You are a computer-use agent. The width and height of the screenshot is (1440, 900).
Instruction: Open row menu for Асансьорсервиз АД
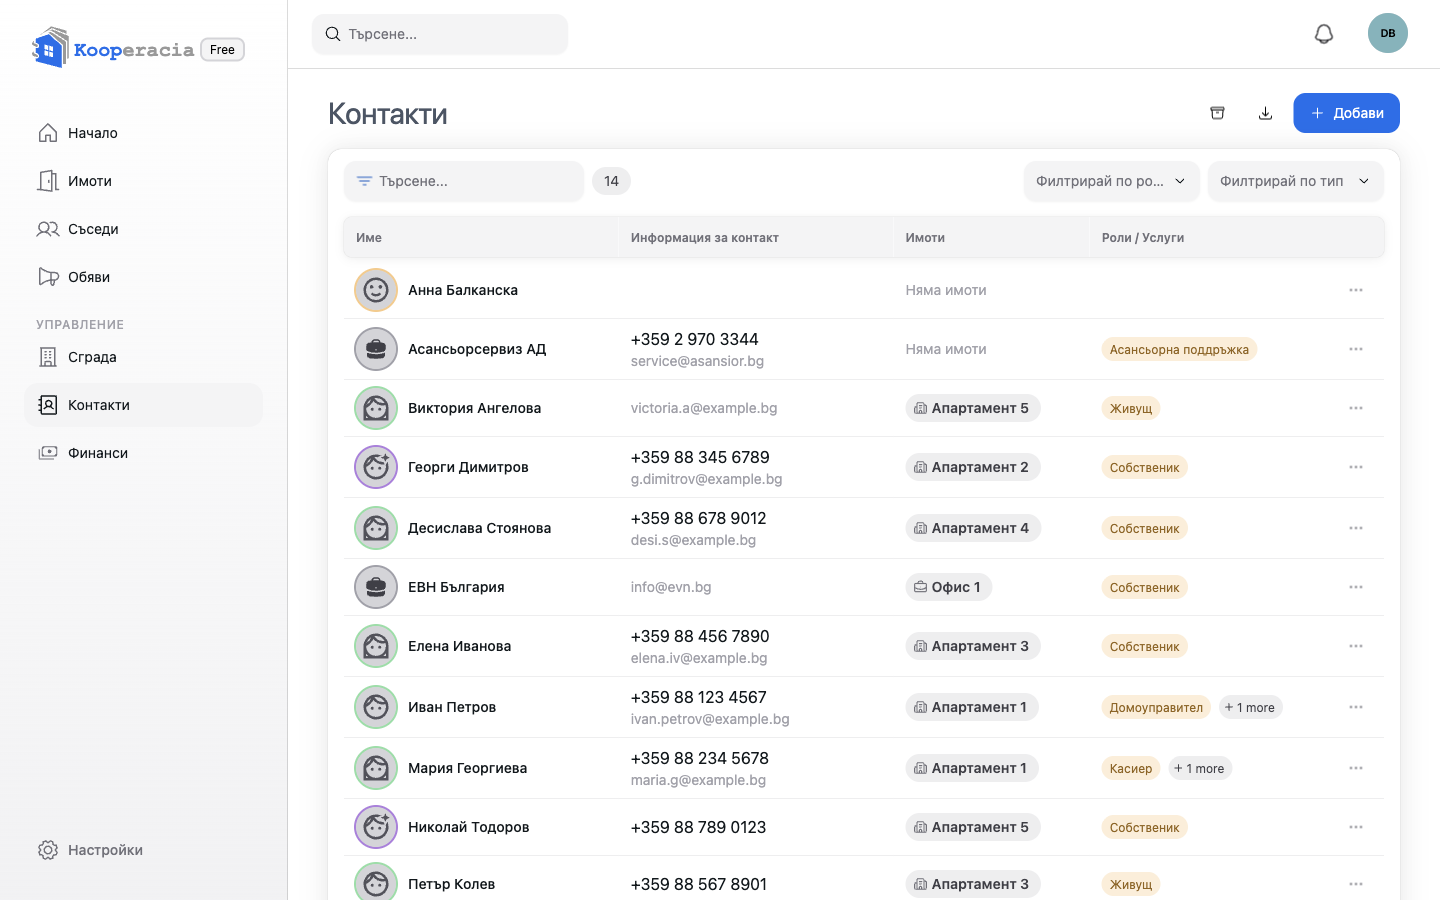[1356, 349]
